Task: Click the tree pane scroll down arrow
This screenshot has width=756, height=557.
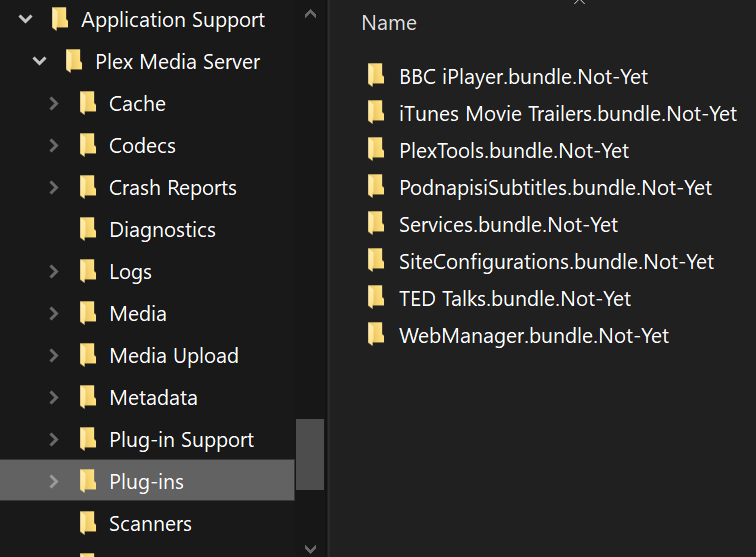Action: click(310, 549)
